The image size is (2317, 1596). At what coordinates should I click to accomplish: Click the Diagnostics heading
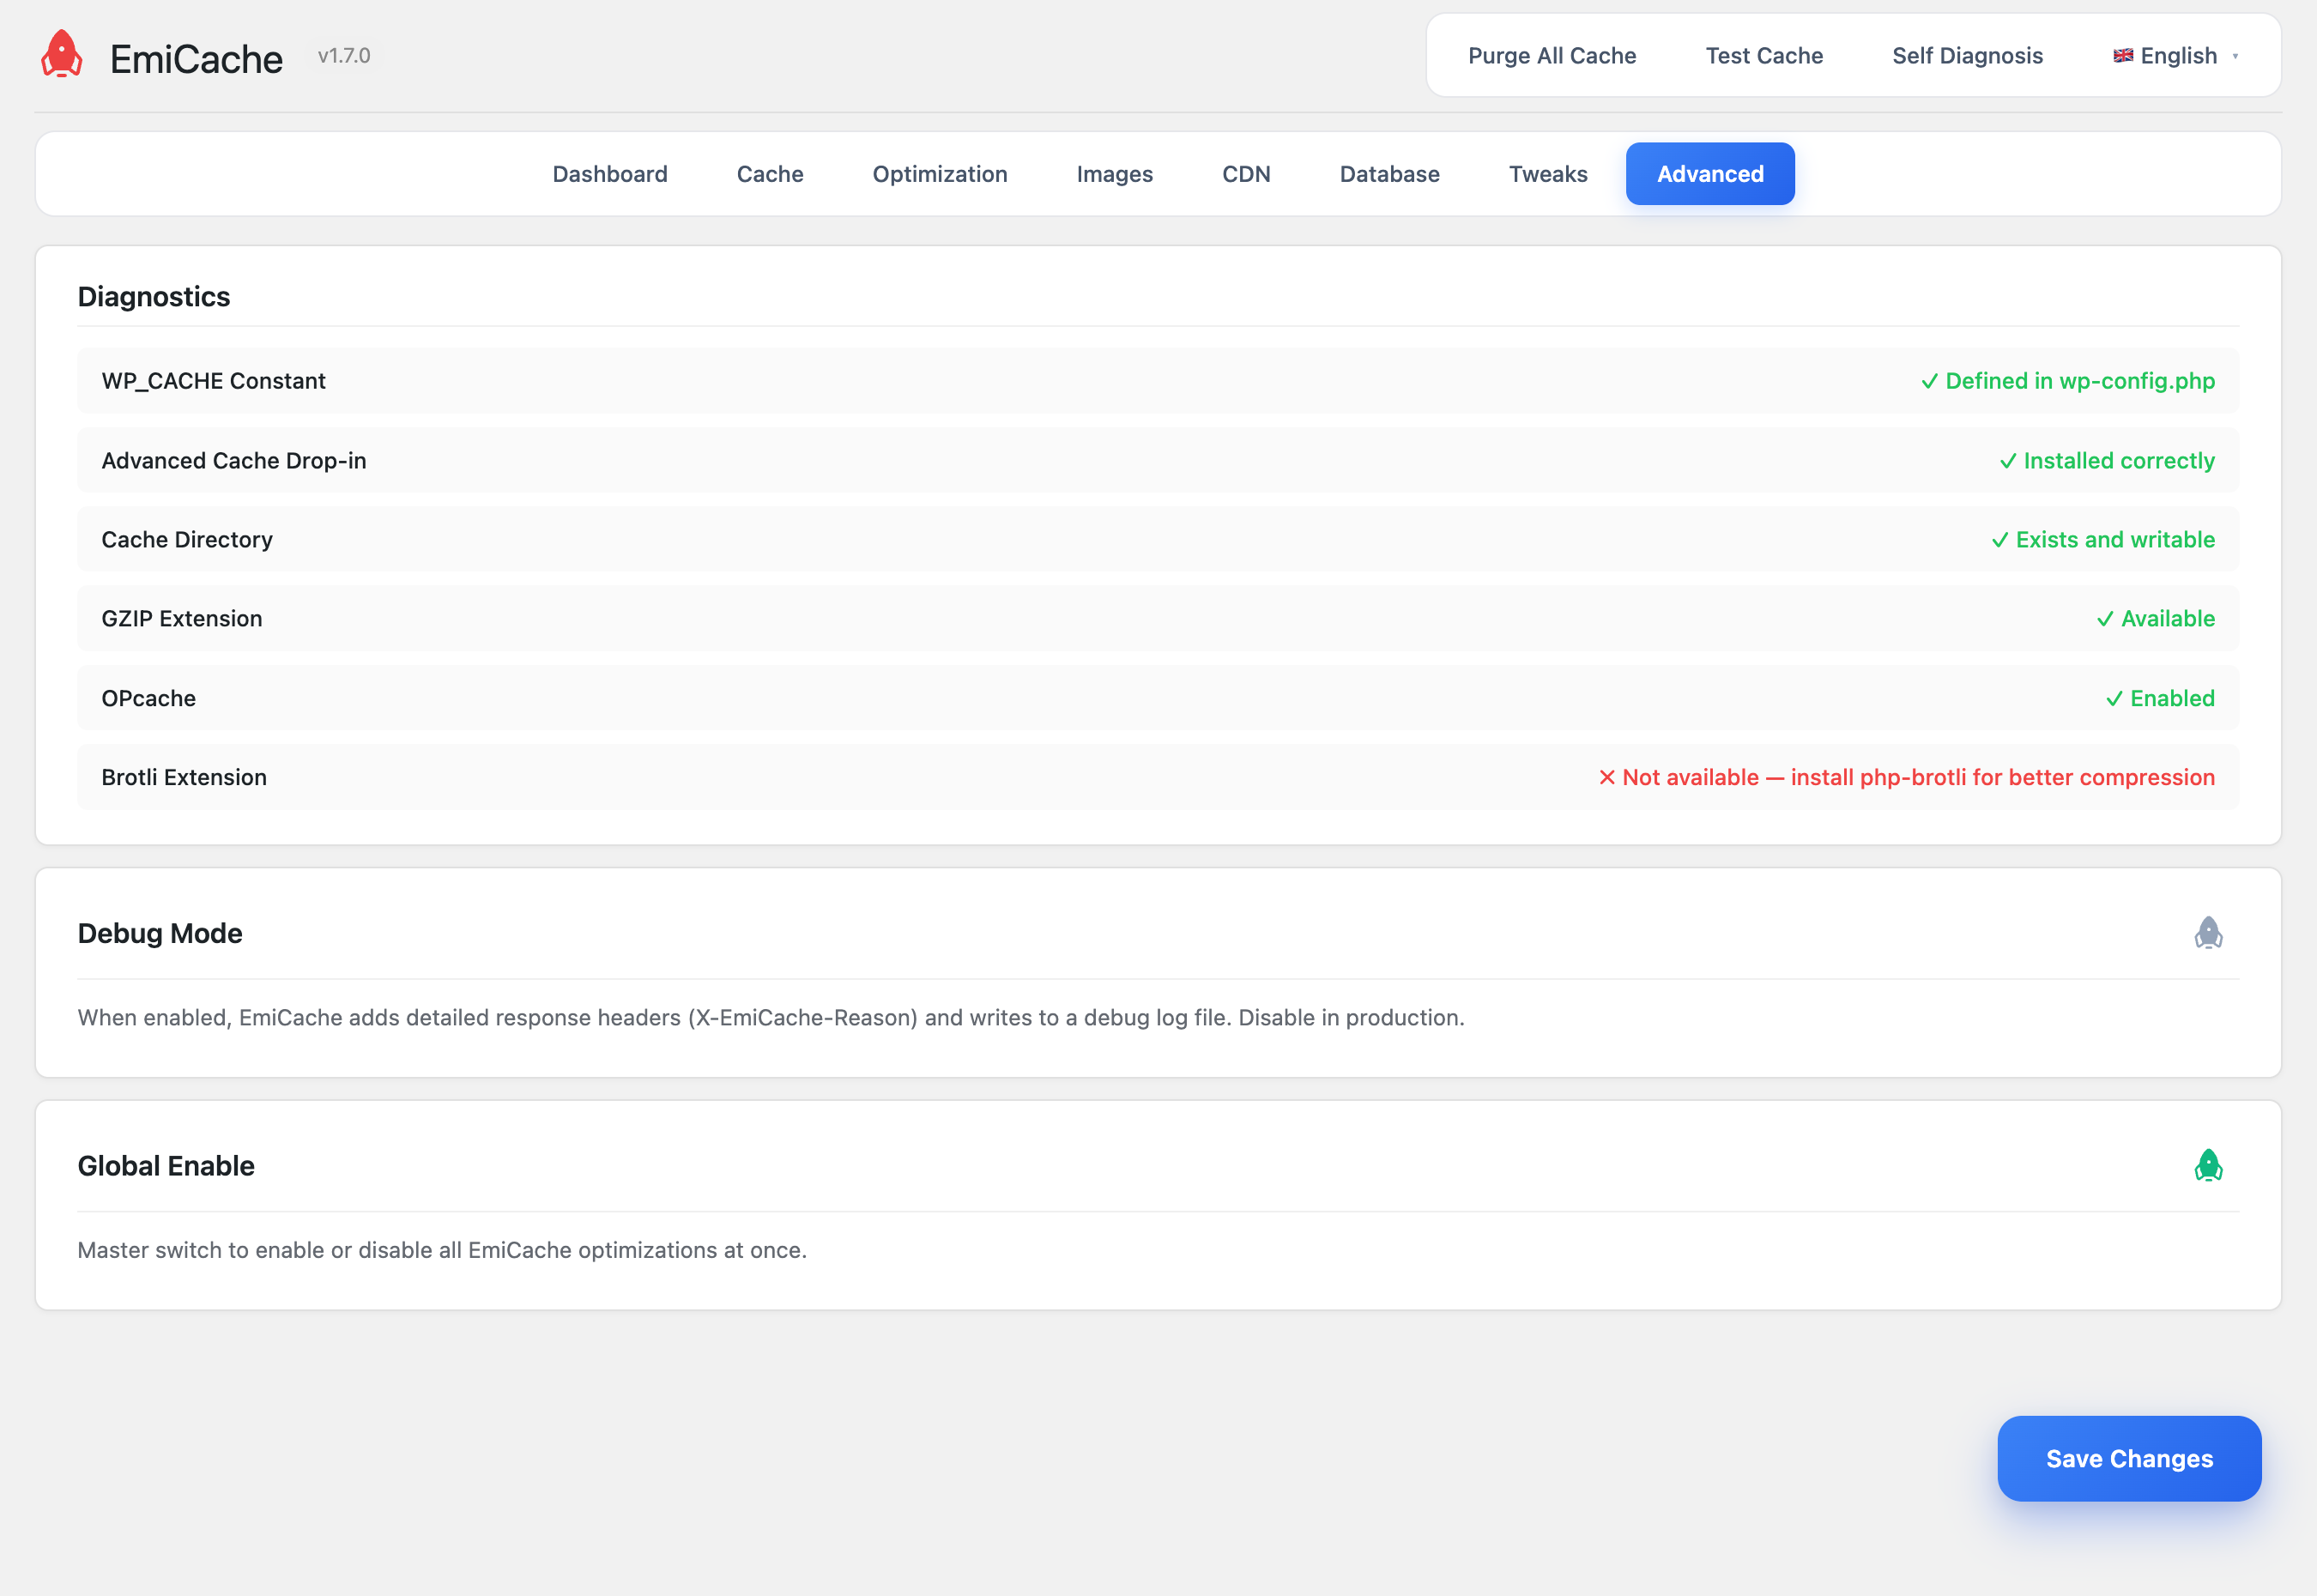click(x=154, y=297)
